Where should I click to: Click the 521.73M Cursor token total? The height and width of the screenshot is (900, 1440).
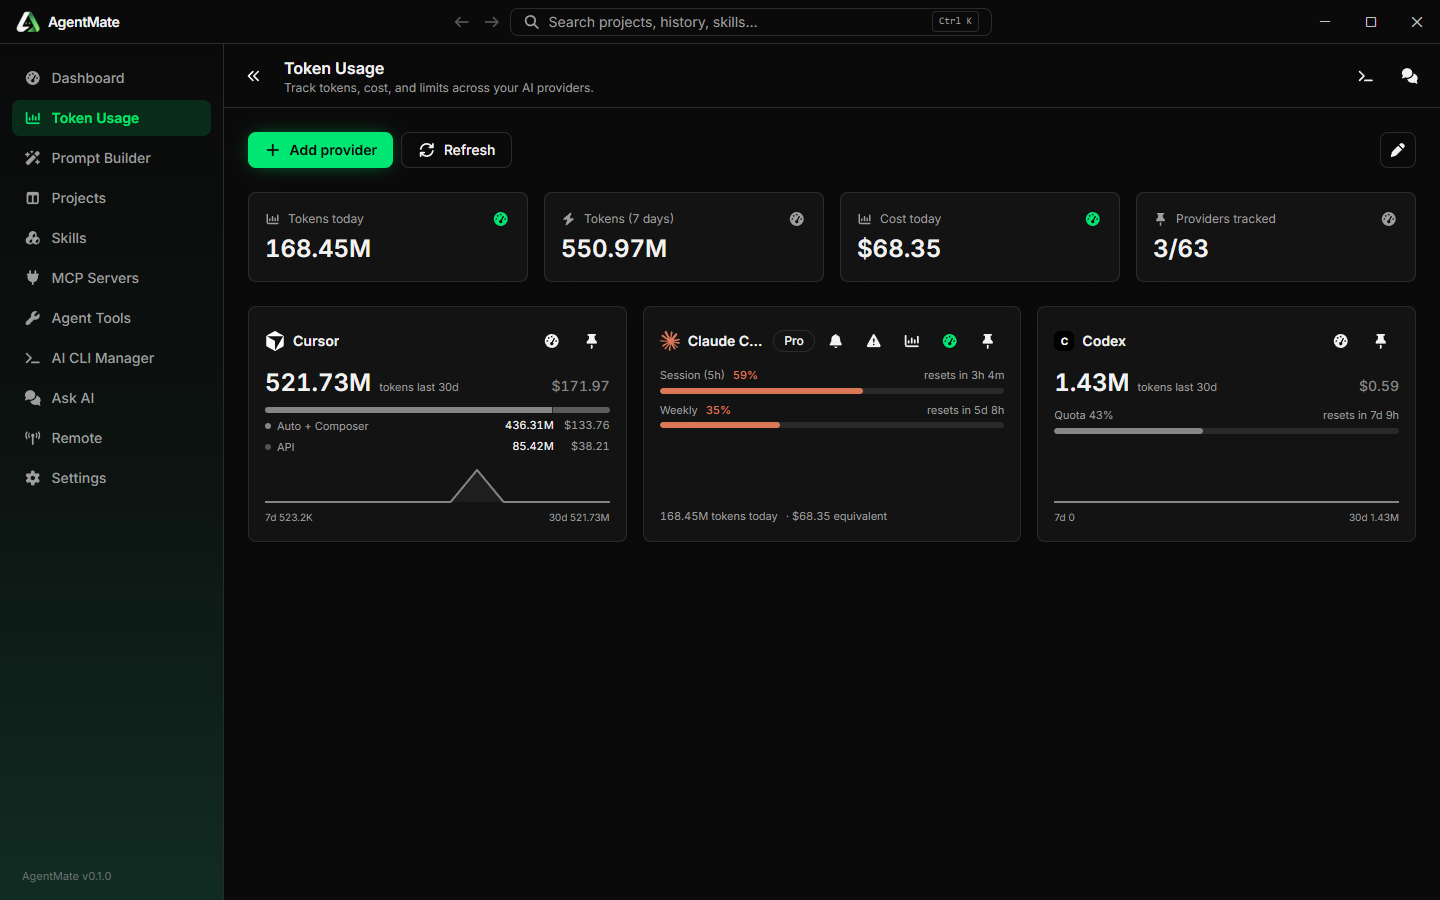[x=318, y=383]
